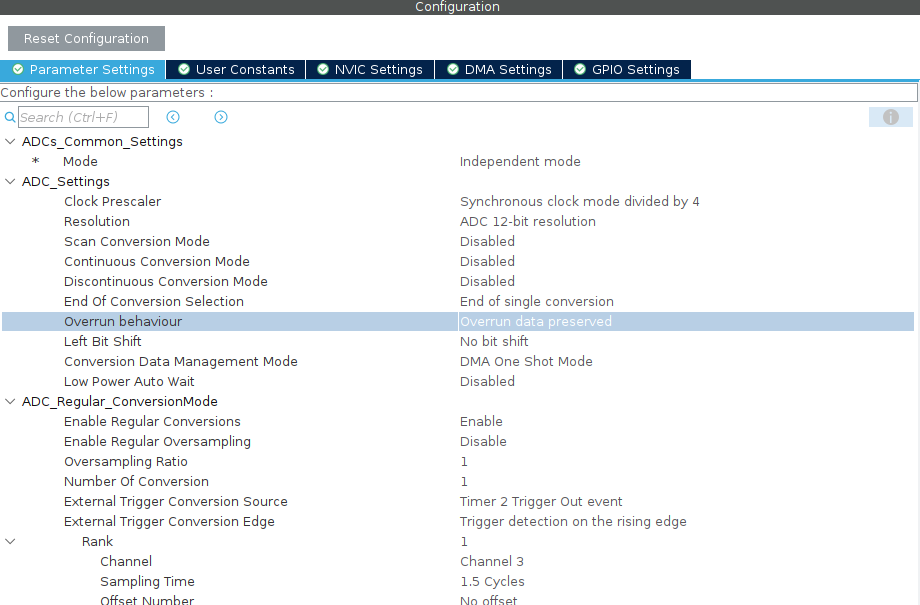This screenshot has width=920, height=605.
Task: Select External Trigger Conversion Edge parameter
Action: [x=169, y=521]
